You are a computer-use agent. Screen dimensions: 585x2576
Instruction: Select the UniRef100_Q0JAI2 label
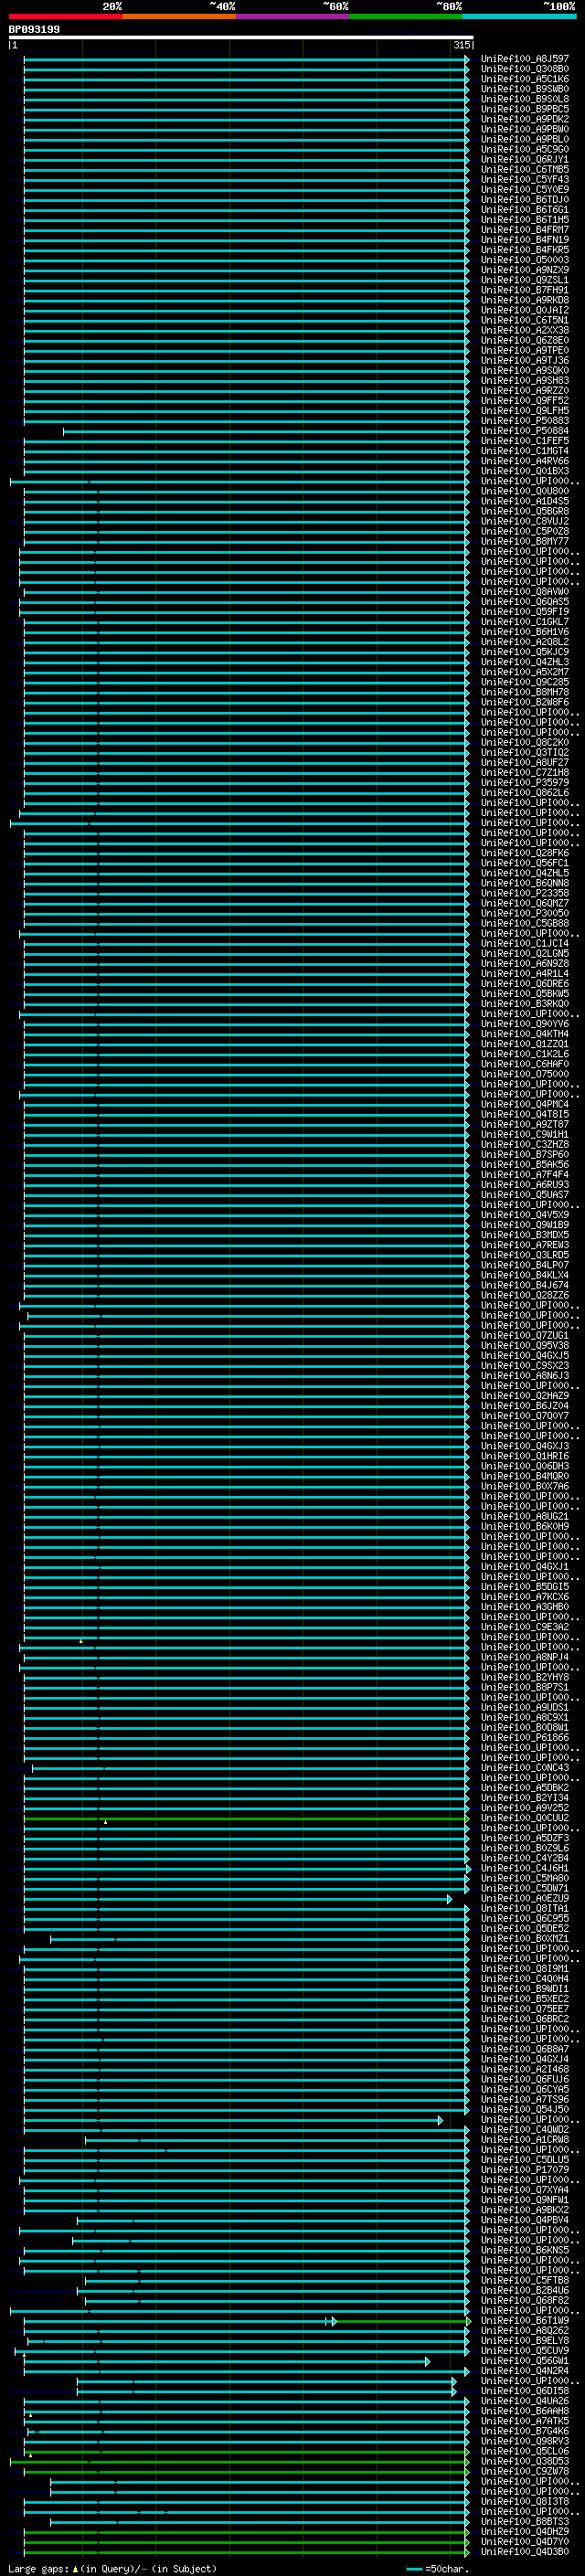(525, 310)
